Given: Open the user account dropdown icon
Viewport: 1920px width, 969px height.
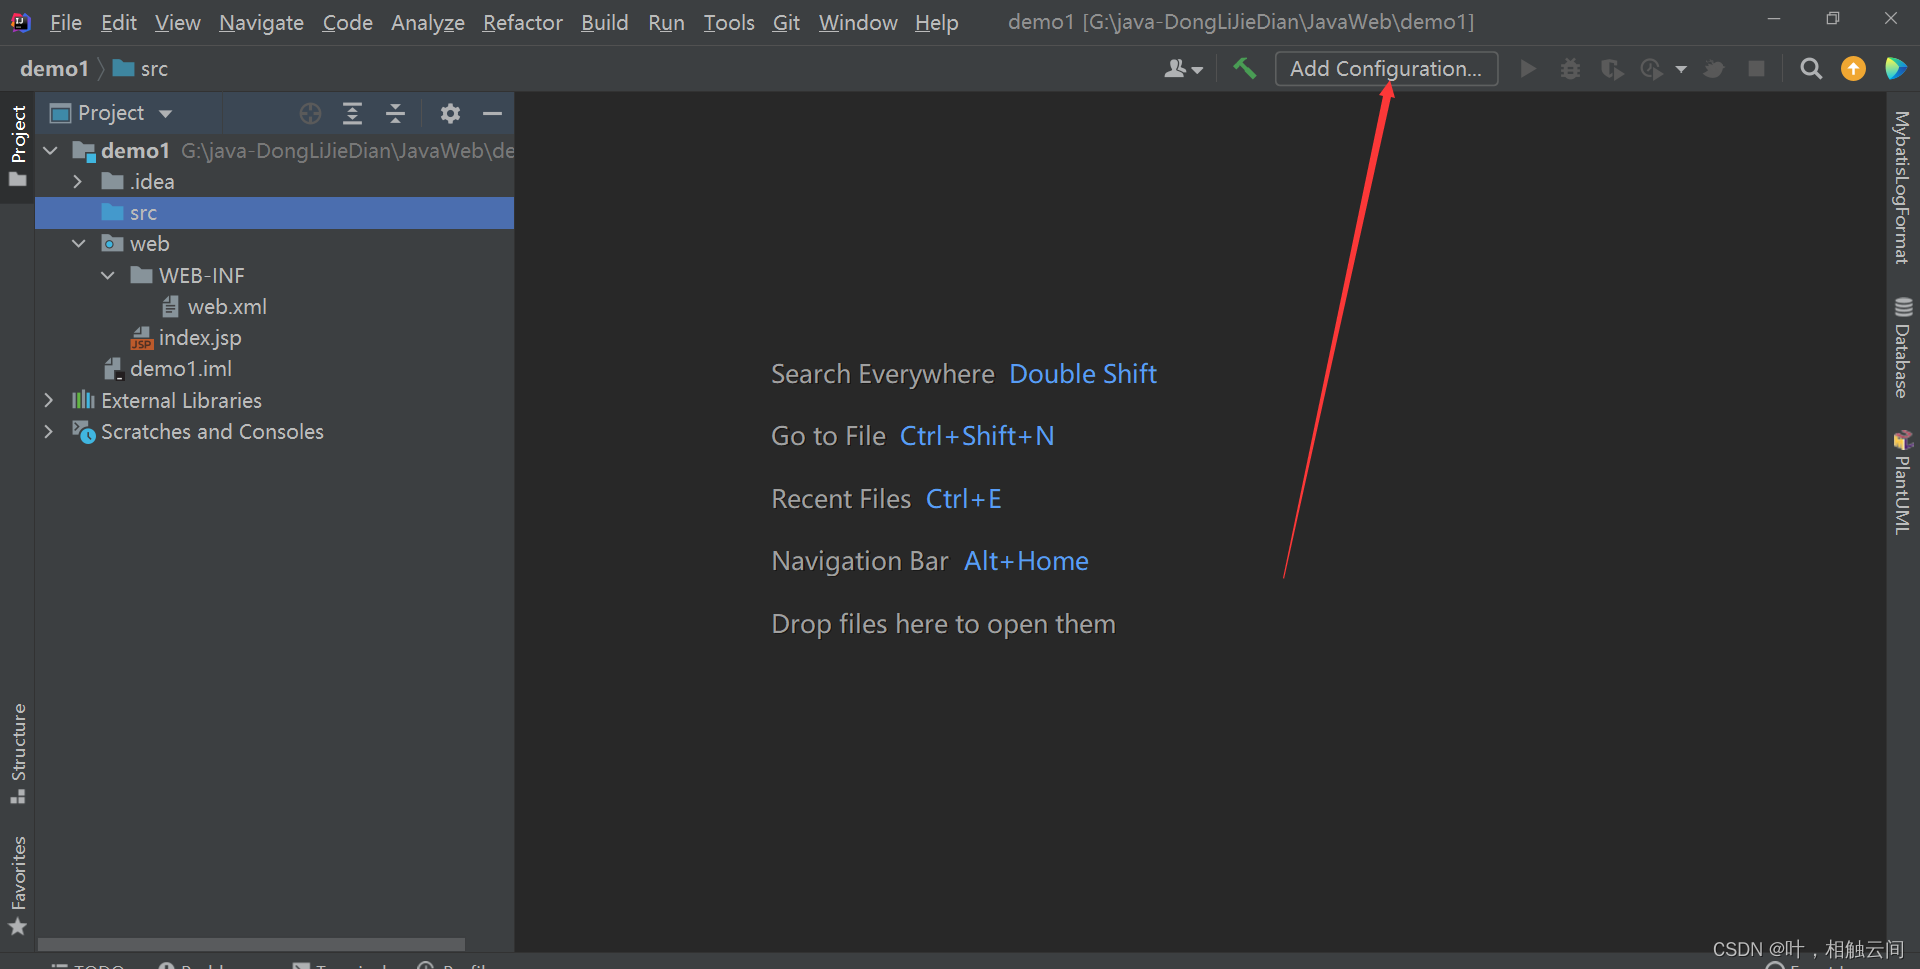Looking at the screenshot, I should tap(1183, 68).
